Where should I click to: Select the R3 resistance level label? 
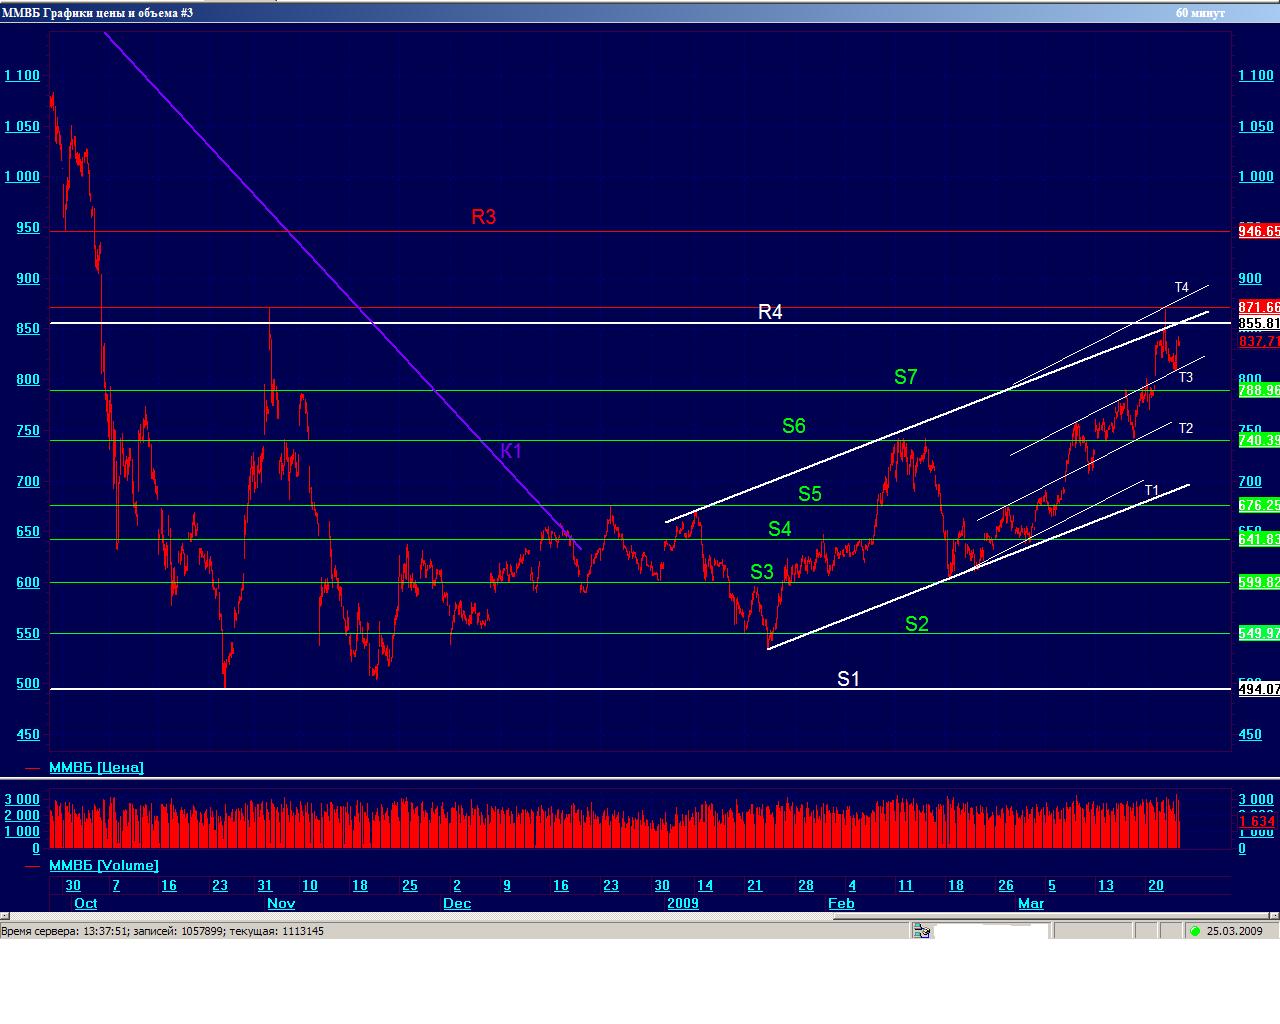pyautogui.click(x=484, y=217)
